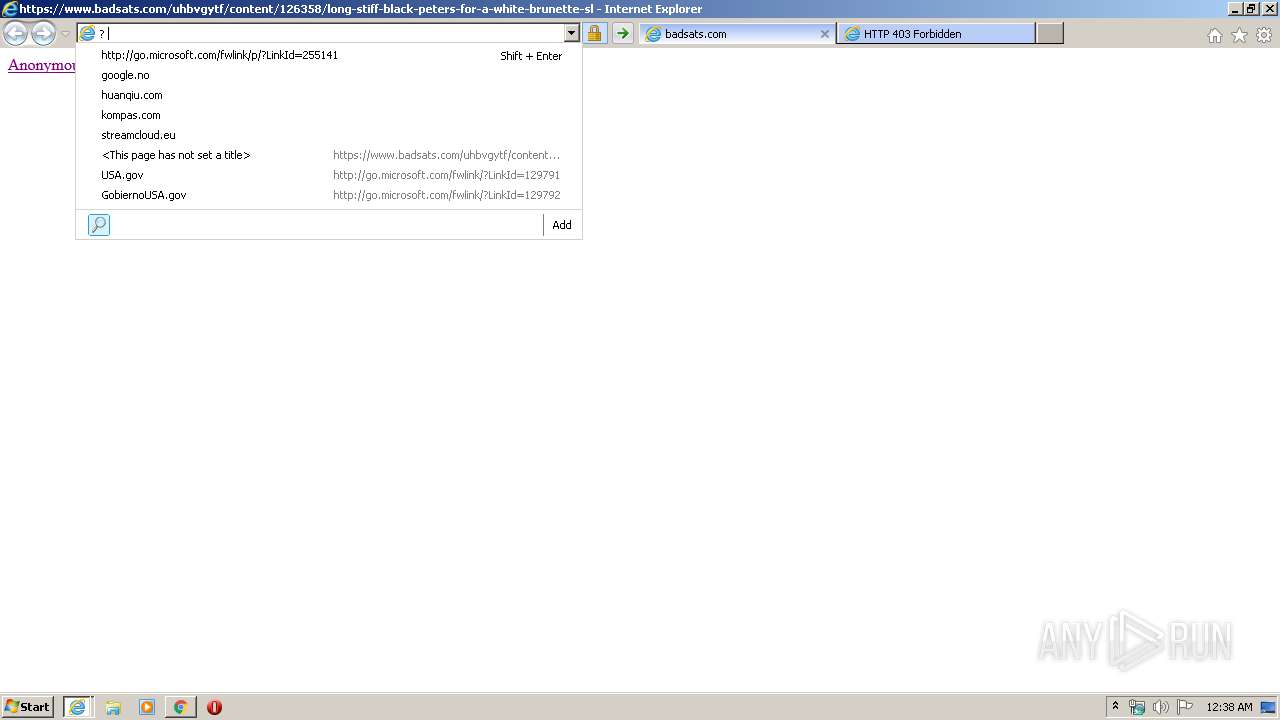Open Windows Explorer folder taskbar icon
1280x720 pixels.
[x=113, y=707]
